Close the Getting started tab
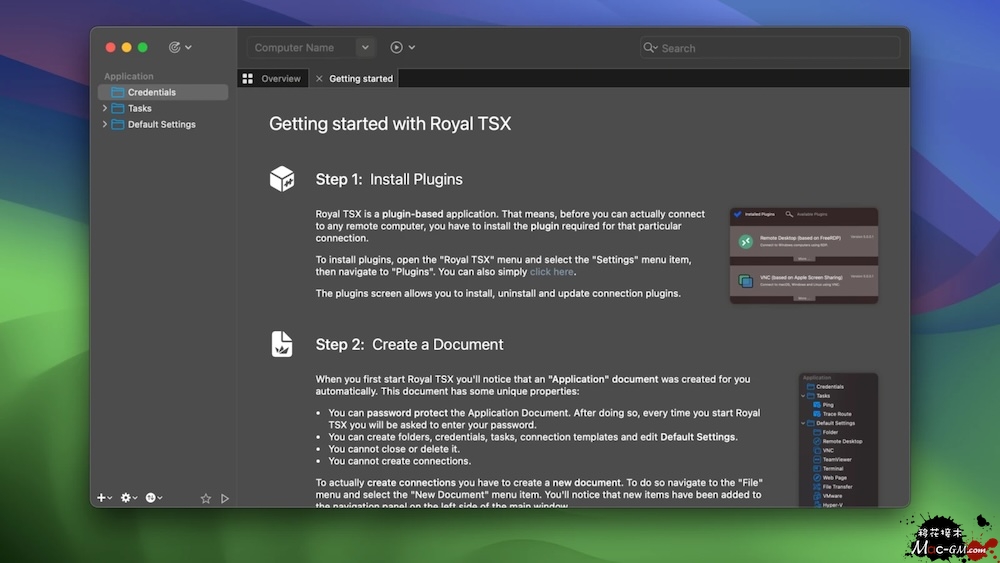 (x=319, y=78)
